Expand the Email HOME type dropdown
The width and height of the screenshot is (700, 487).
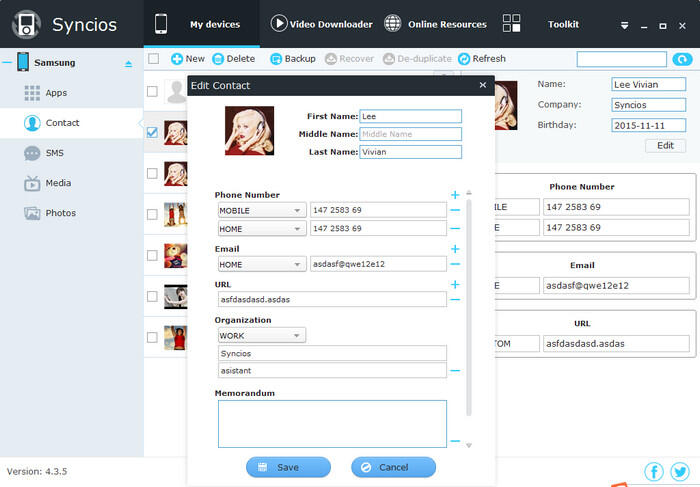point(261,265)
